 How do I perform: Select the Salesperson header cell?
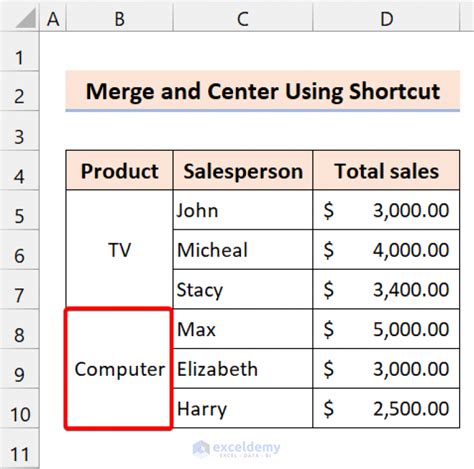click(x=243, y=170)
